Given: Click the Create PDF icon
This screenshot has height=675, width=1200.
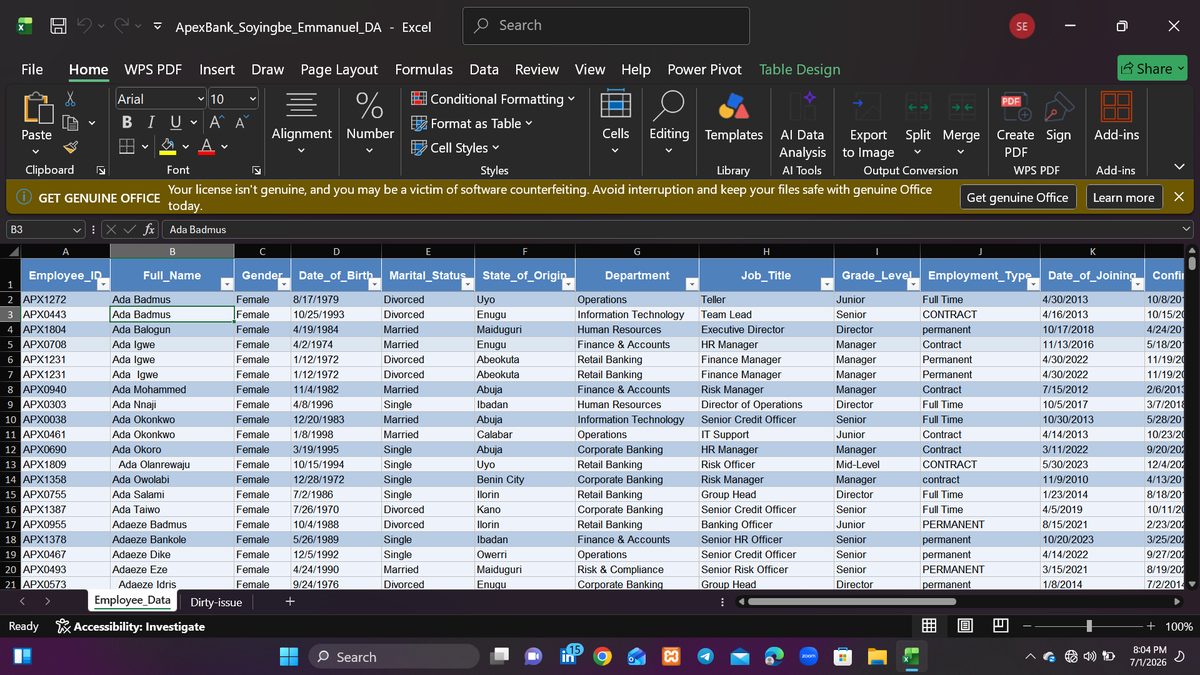Looking at the screenshot, I should (1015, 105).
